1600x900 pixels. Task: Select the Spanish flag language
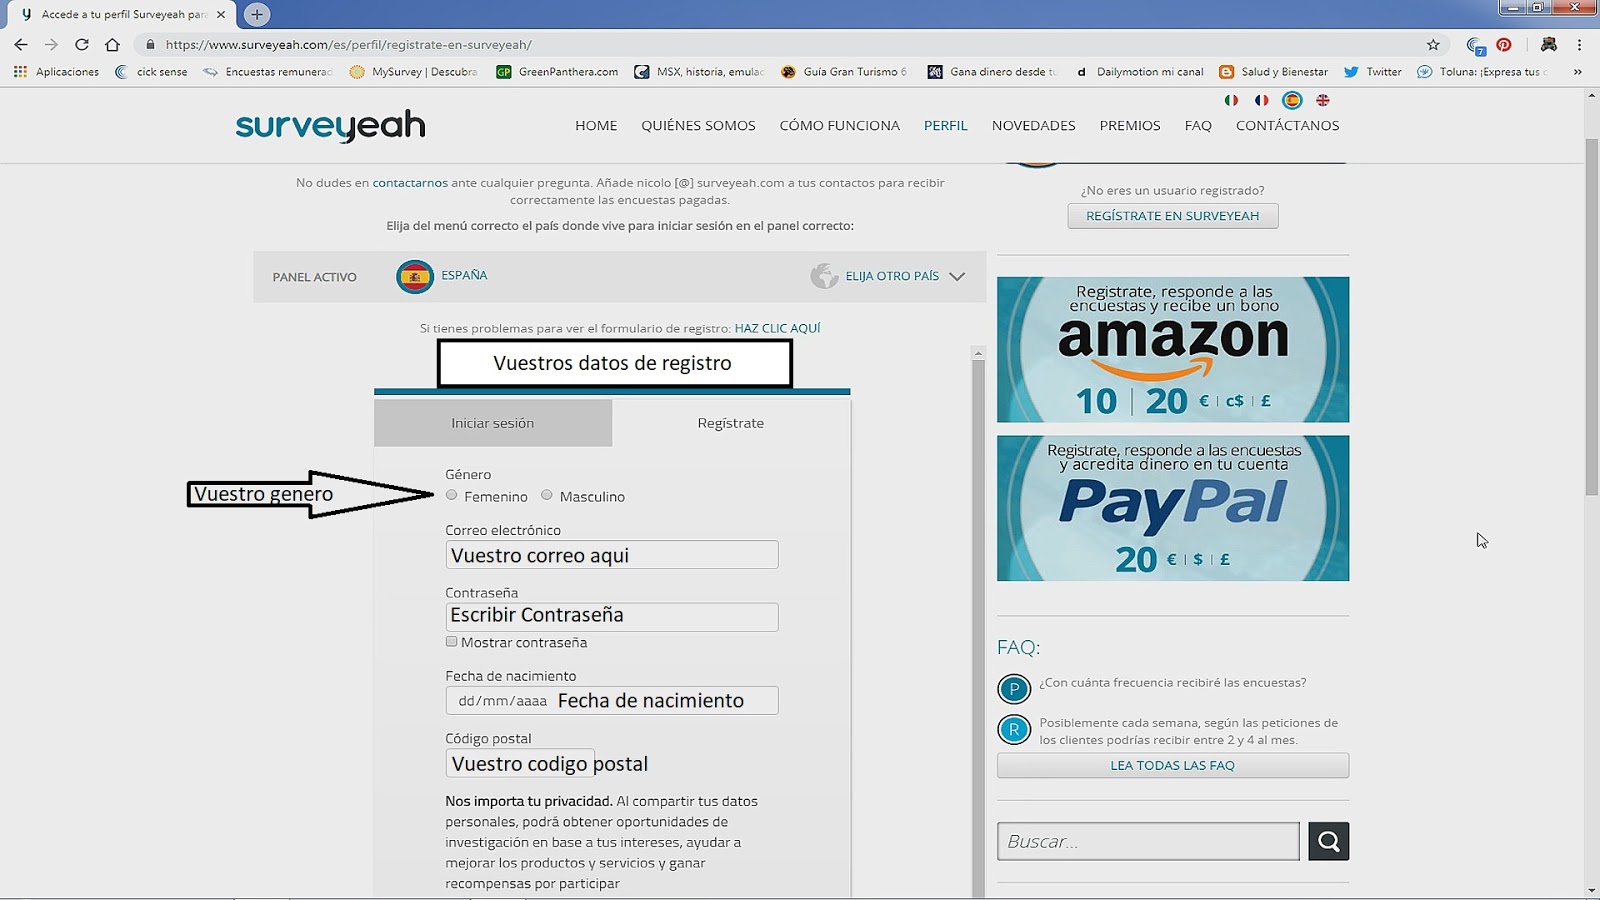(1292, 100)
